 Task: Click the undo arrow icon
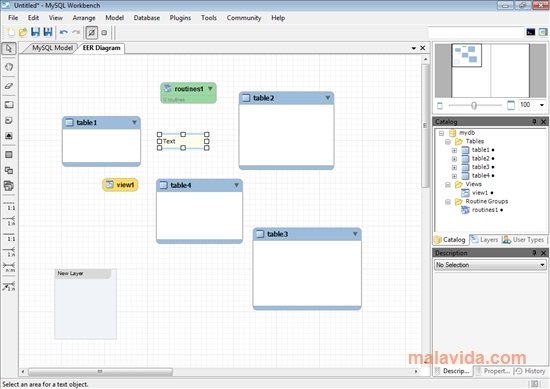tap(64, 33)
